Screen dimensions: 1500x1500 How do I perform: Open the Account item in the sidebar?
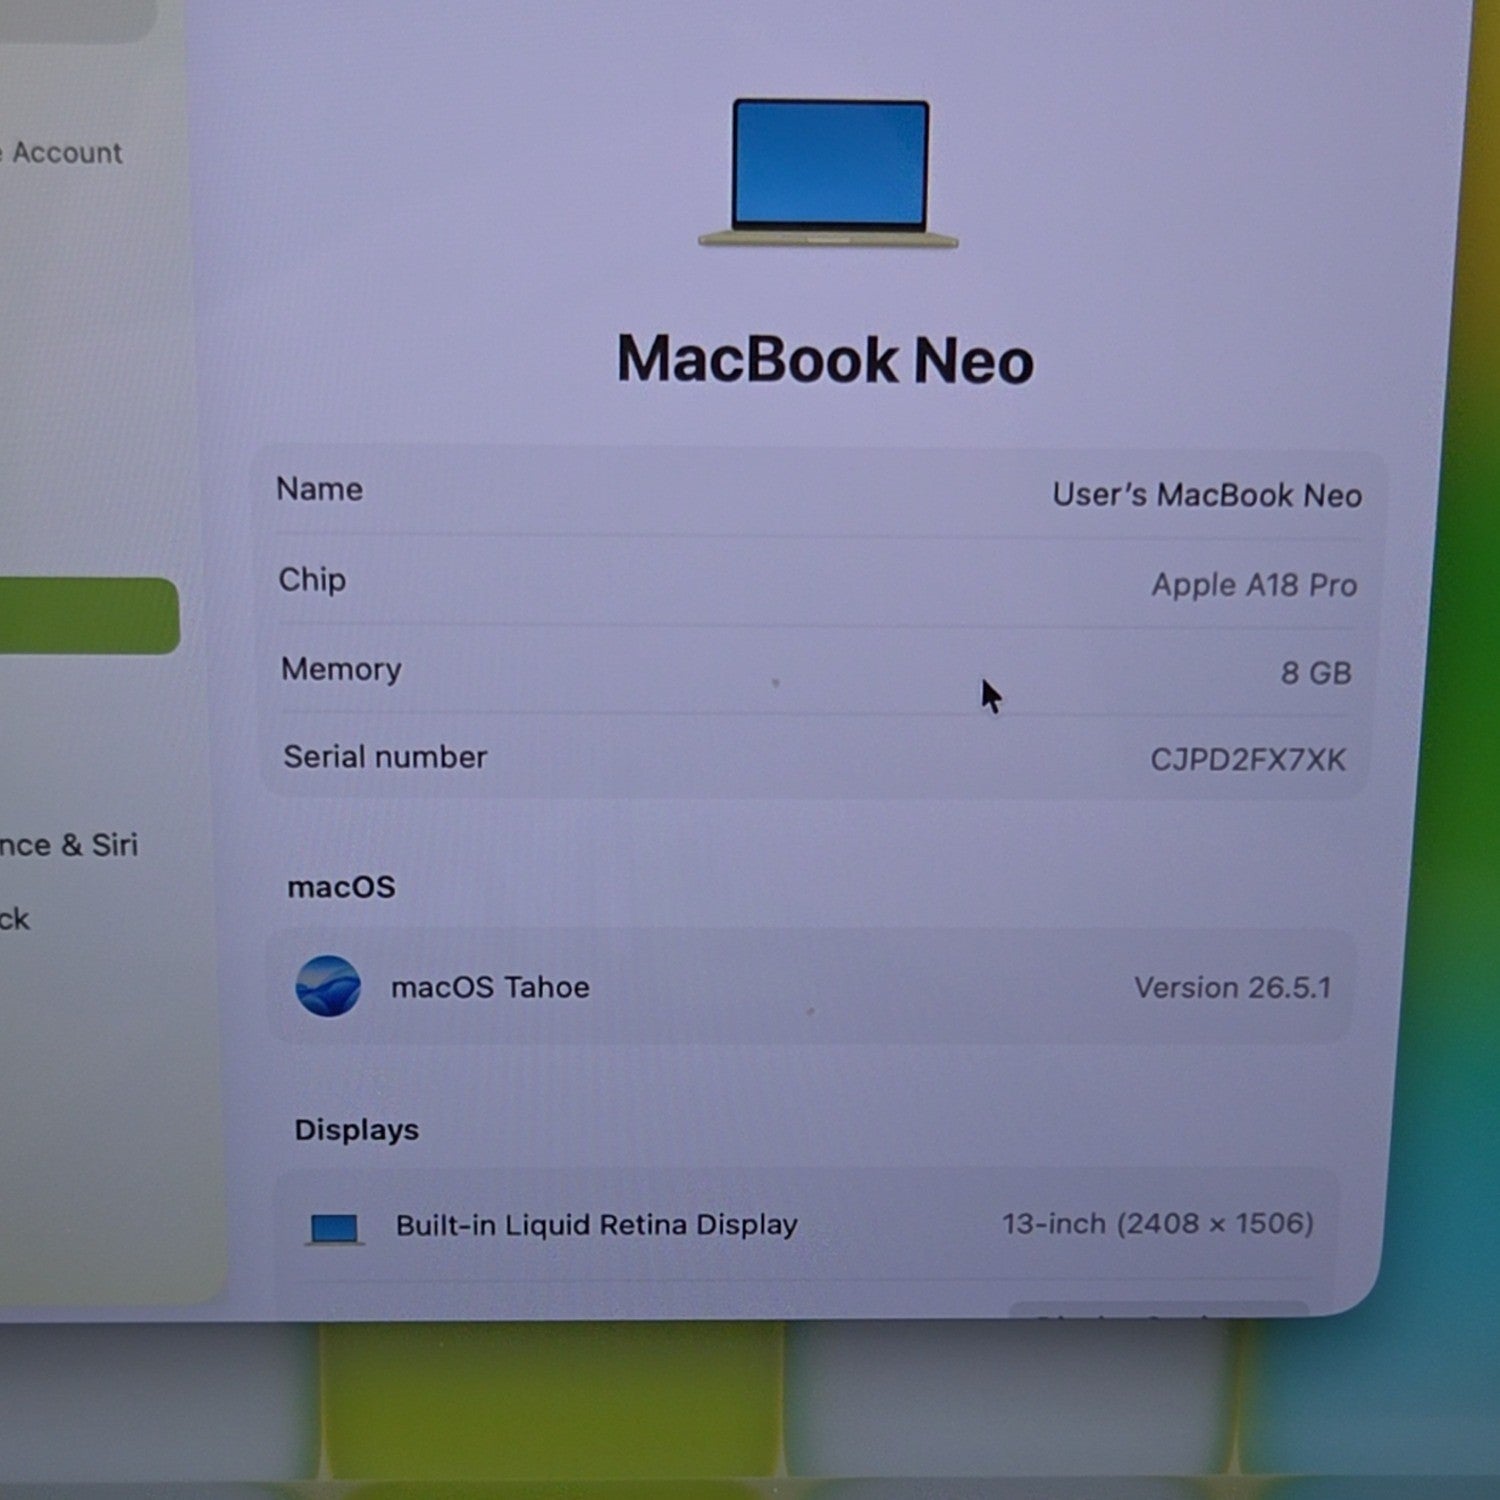(62, 153)
